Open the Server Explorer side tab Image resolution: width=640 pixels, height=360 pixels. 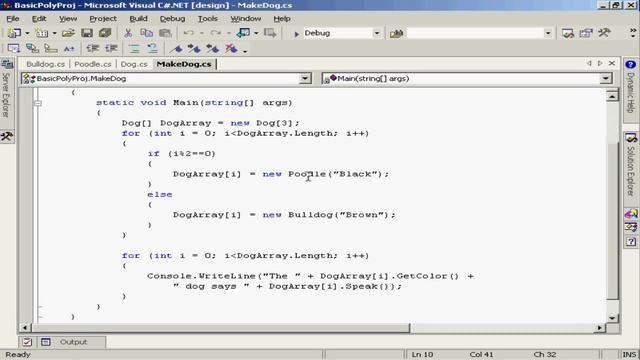(7, 88)
